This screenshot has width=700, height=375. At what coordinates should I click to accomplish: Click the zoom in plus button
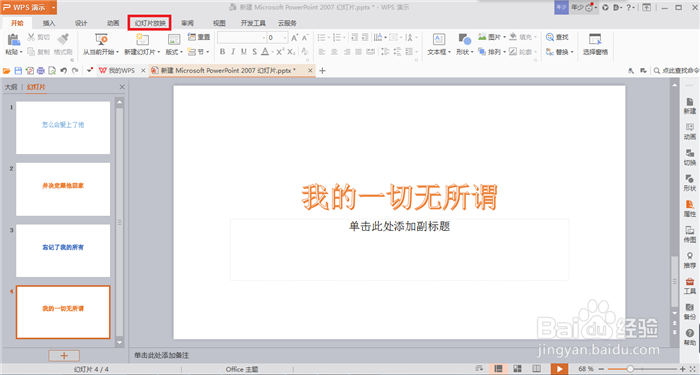pos(682,369)
